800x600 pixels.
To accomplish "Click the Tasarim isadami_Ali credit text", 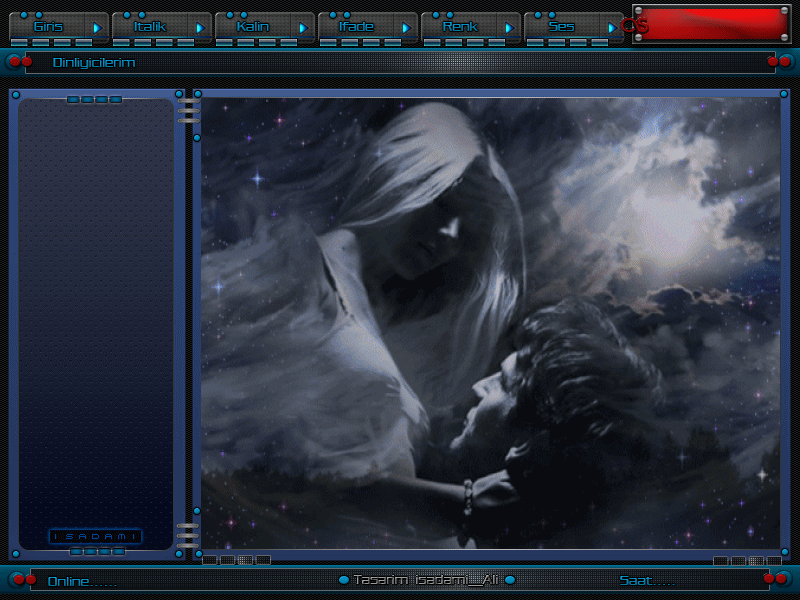I will (x=426, y=580).
